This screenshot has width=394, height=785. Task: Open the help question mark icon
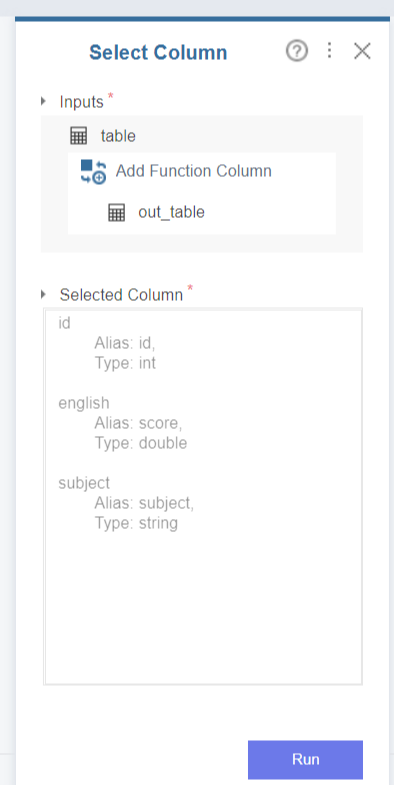point(297,51)
